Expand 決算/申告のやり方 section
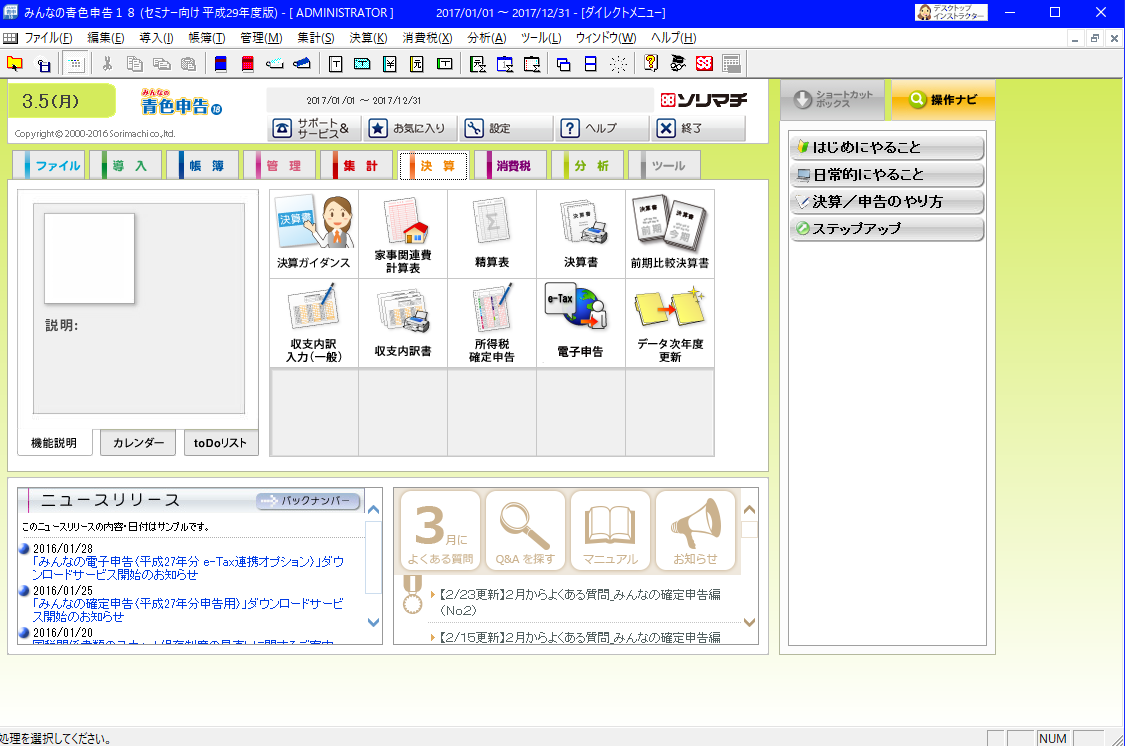The image size is (1125, 746). coord(887,202)
